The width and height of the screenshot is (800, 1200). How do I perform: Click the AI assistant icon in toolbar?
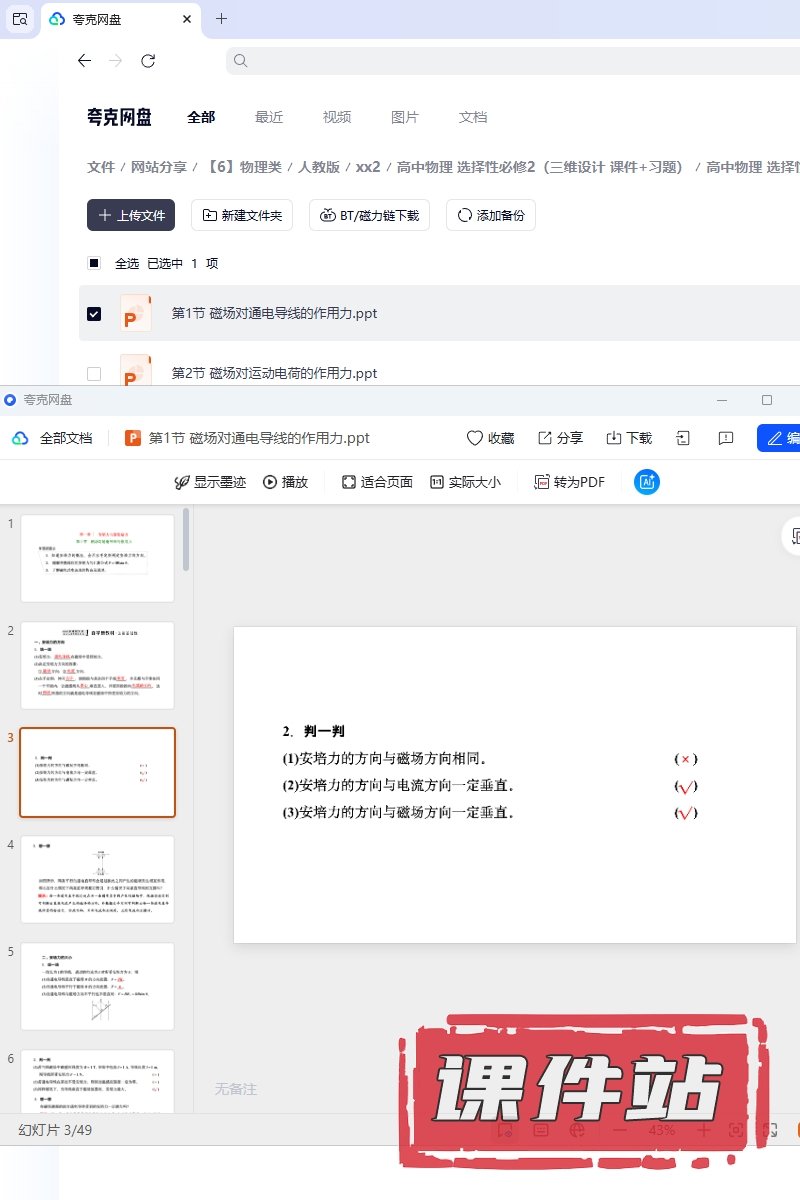[647, 482]
